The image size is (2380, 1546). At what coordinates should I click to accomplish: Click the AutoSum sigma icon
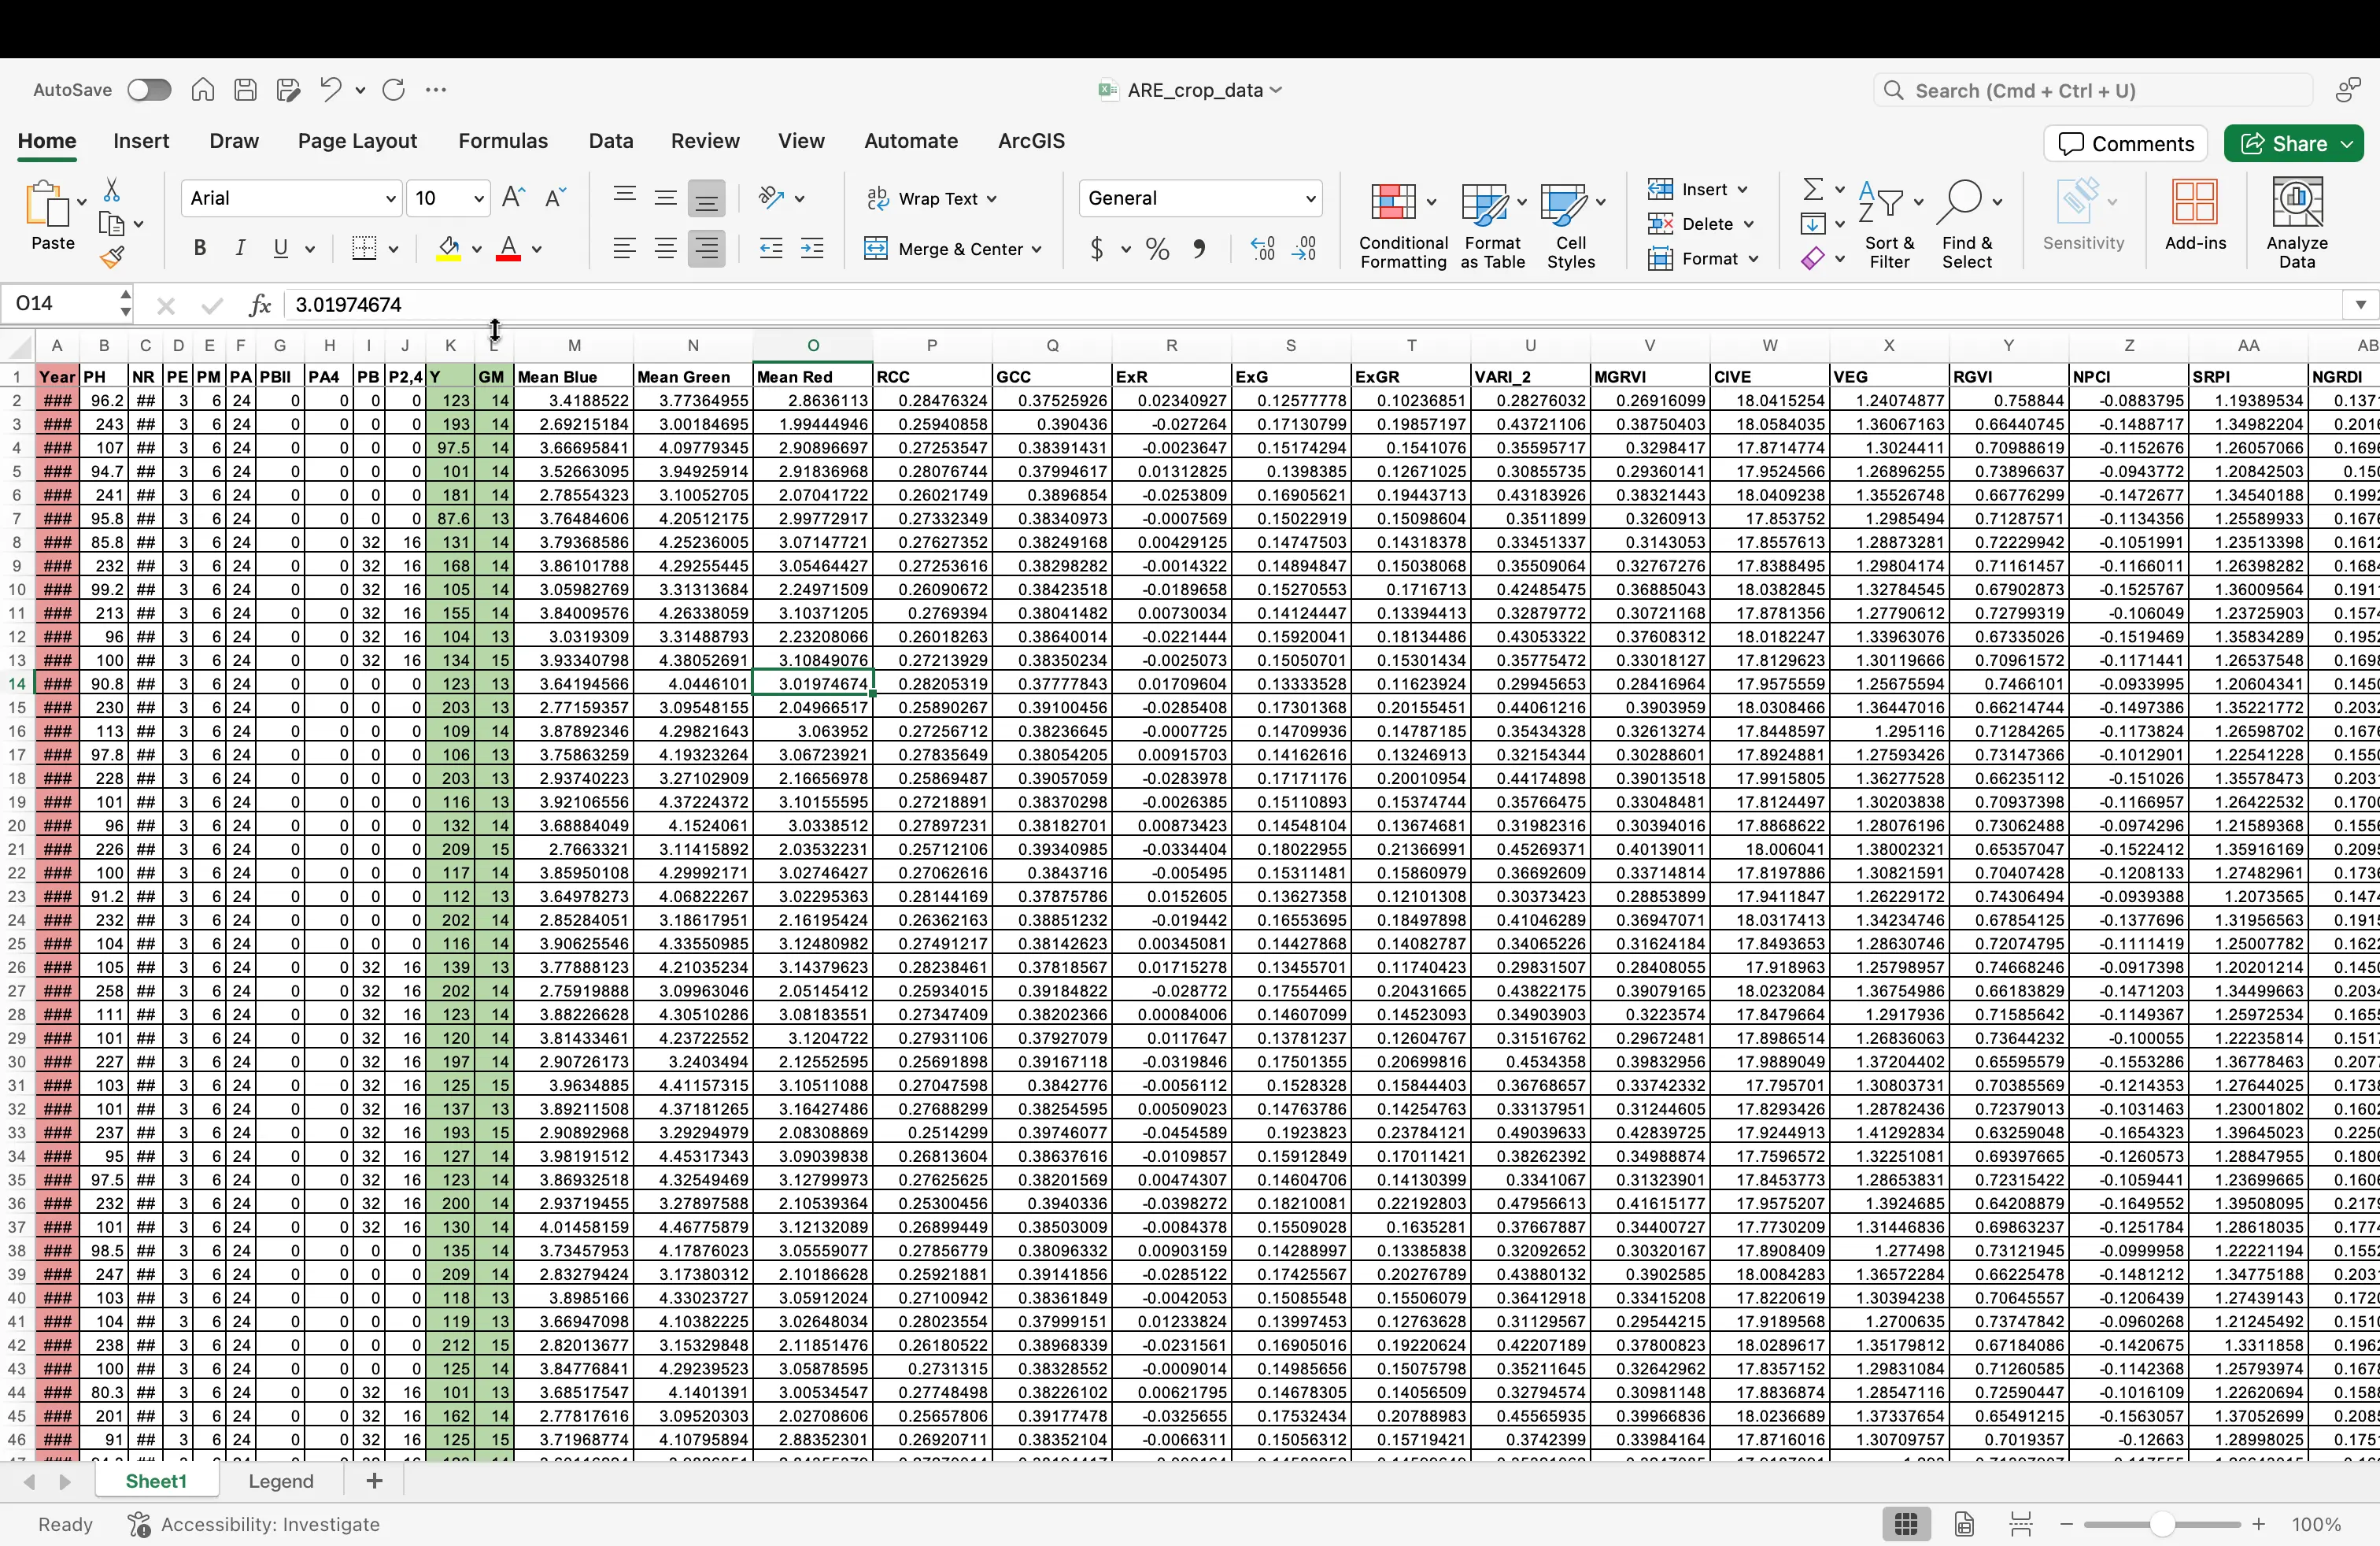[x=1812, y=189]
